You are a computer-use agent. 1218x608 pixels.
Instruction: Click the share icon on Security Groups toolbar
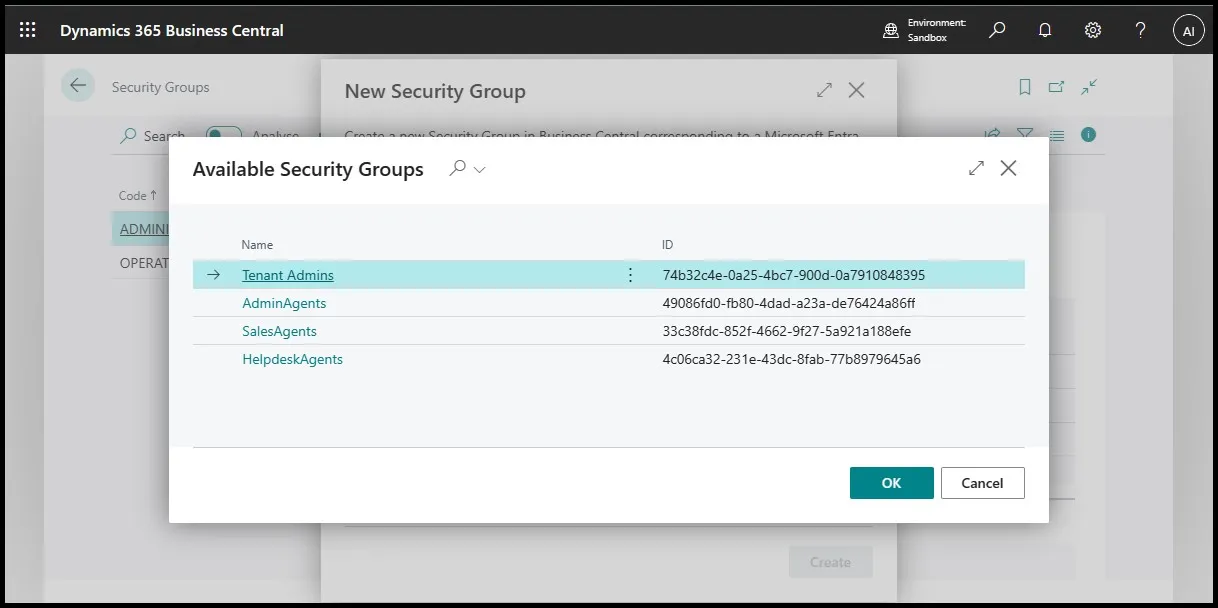993,134
